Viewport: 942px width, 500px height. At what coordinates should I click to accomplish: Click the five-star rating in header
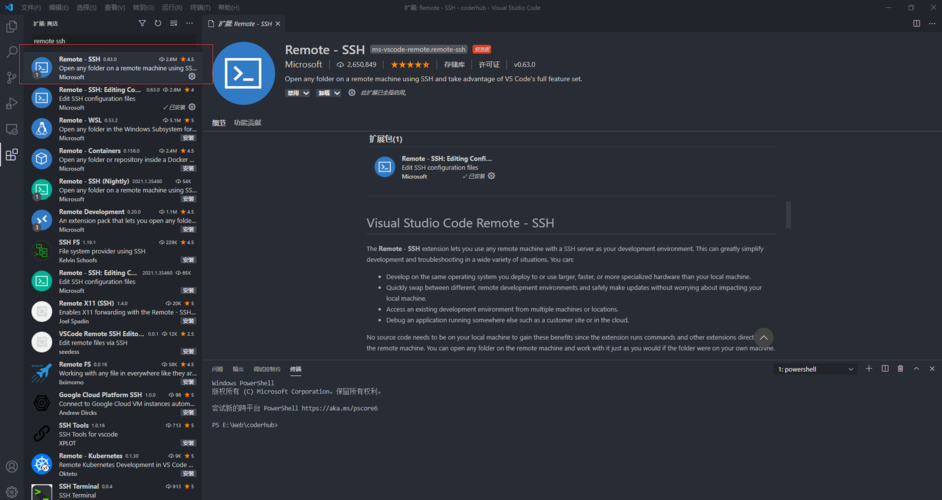coord(410,64)
